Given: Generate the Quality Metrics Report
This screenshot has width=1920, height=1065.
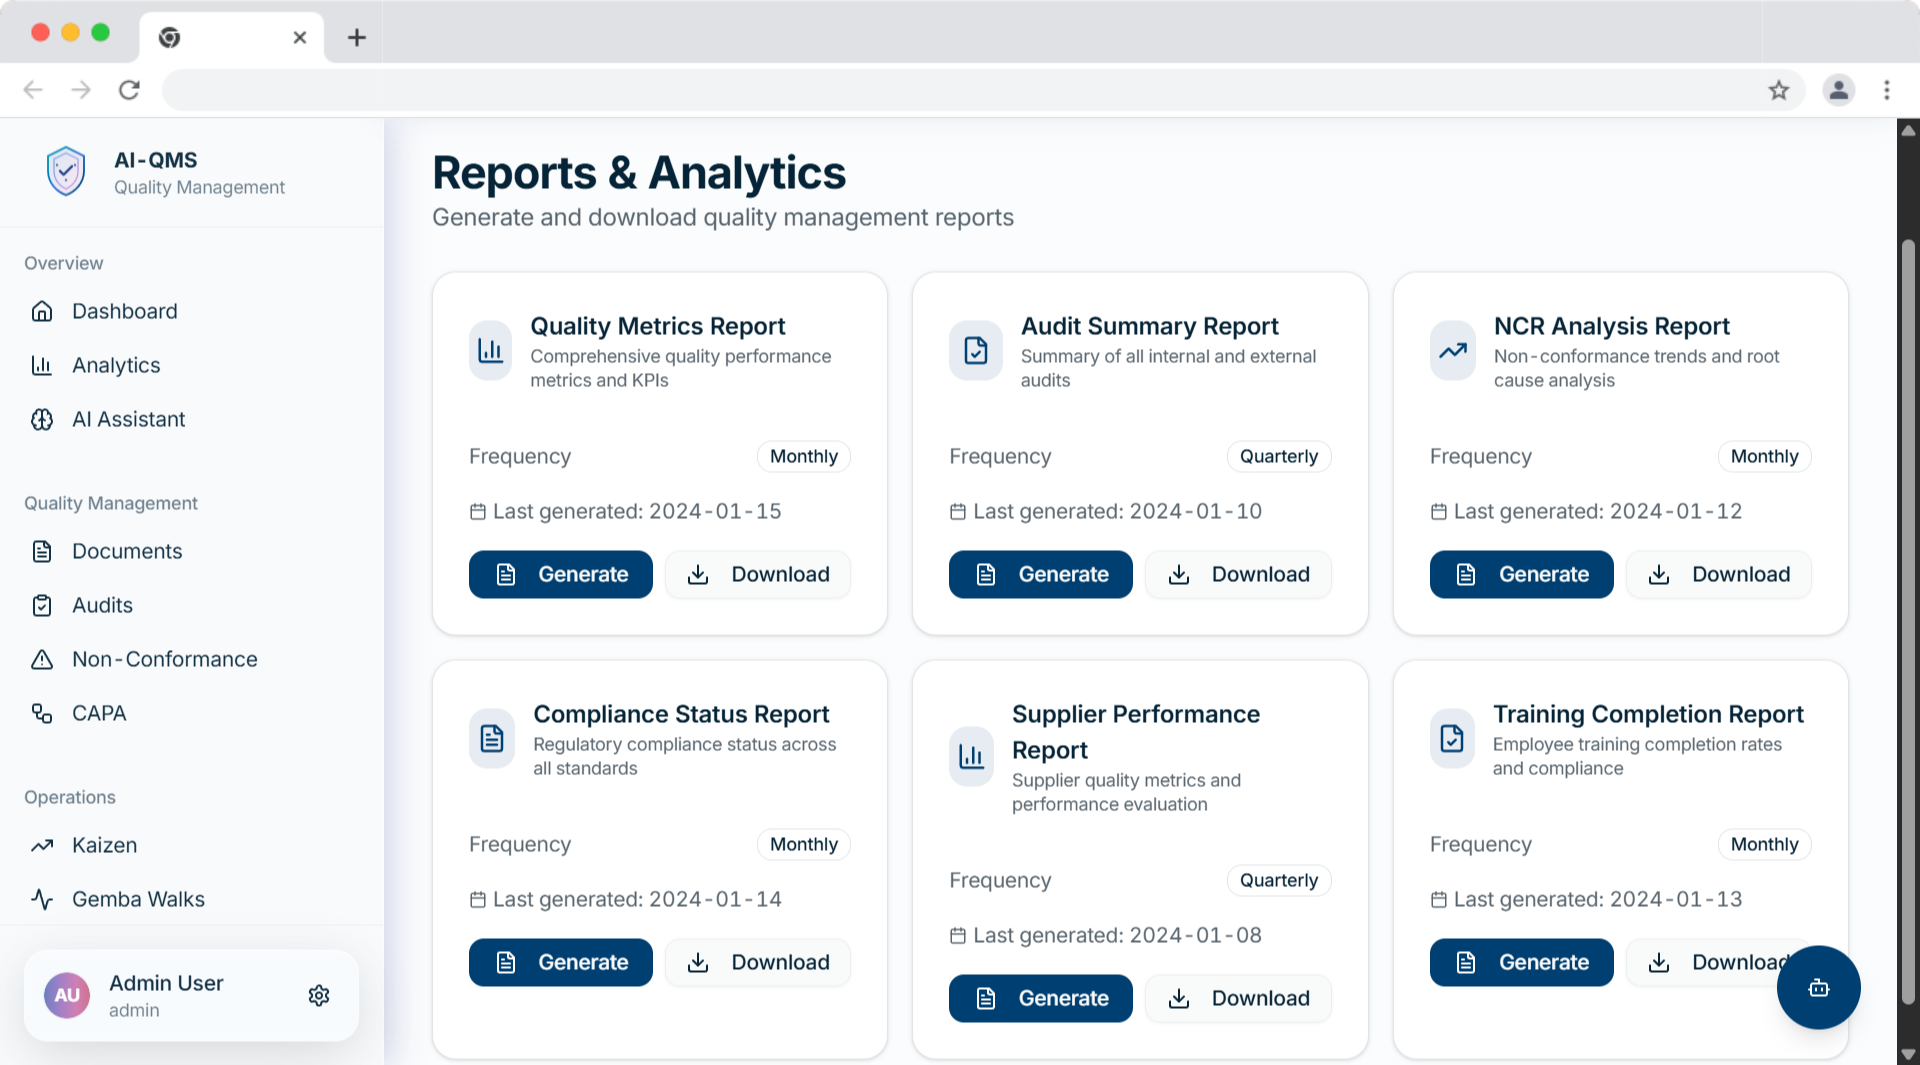Looking at the screenshot, I should coord(560,574).
